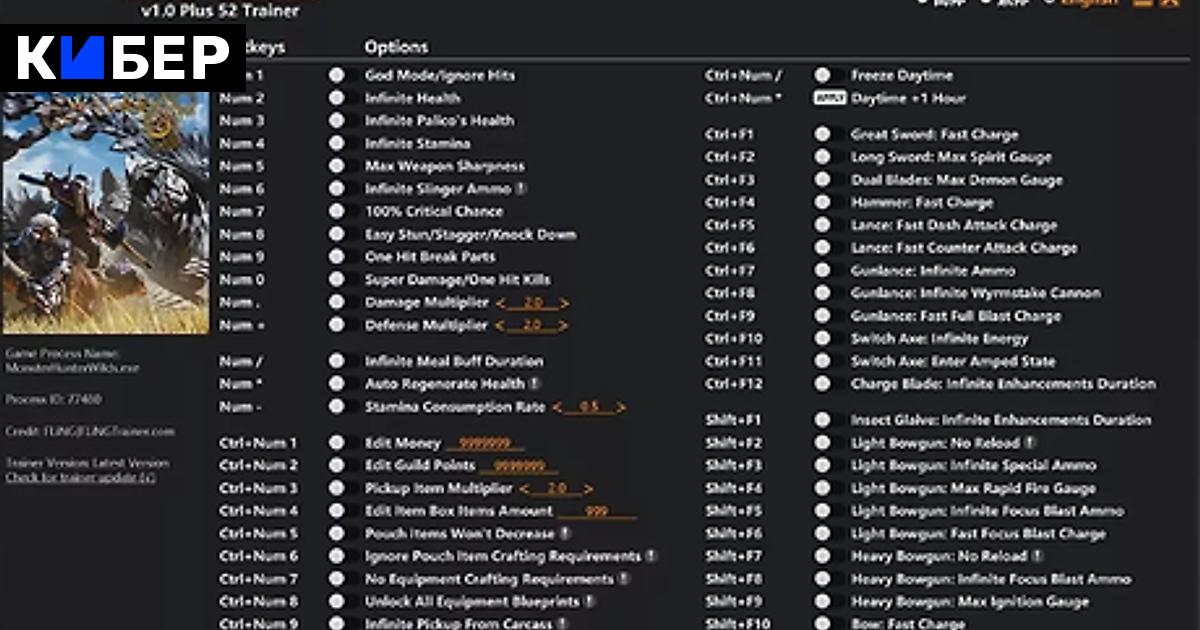Click info icon beside Infinite Slinger Ammo
Screen dimensions: 1200x630
(521, 189)
